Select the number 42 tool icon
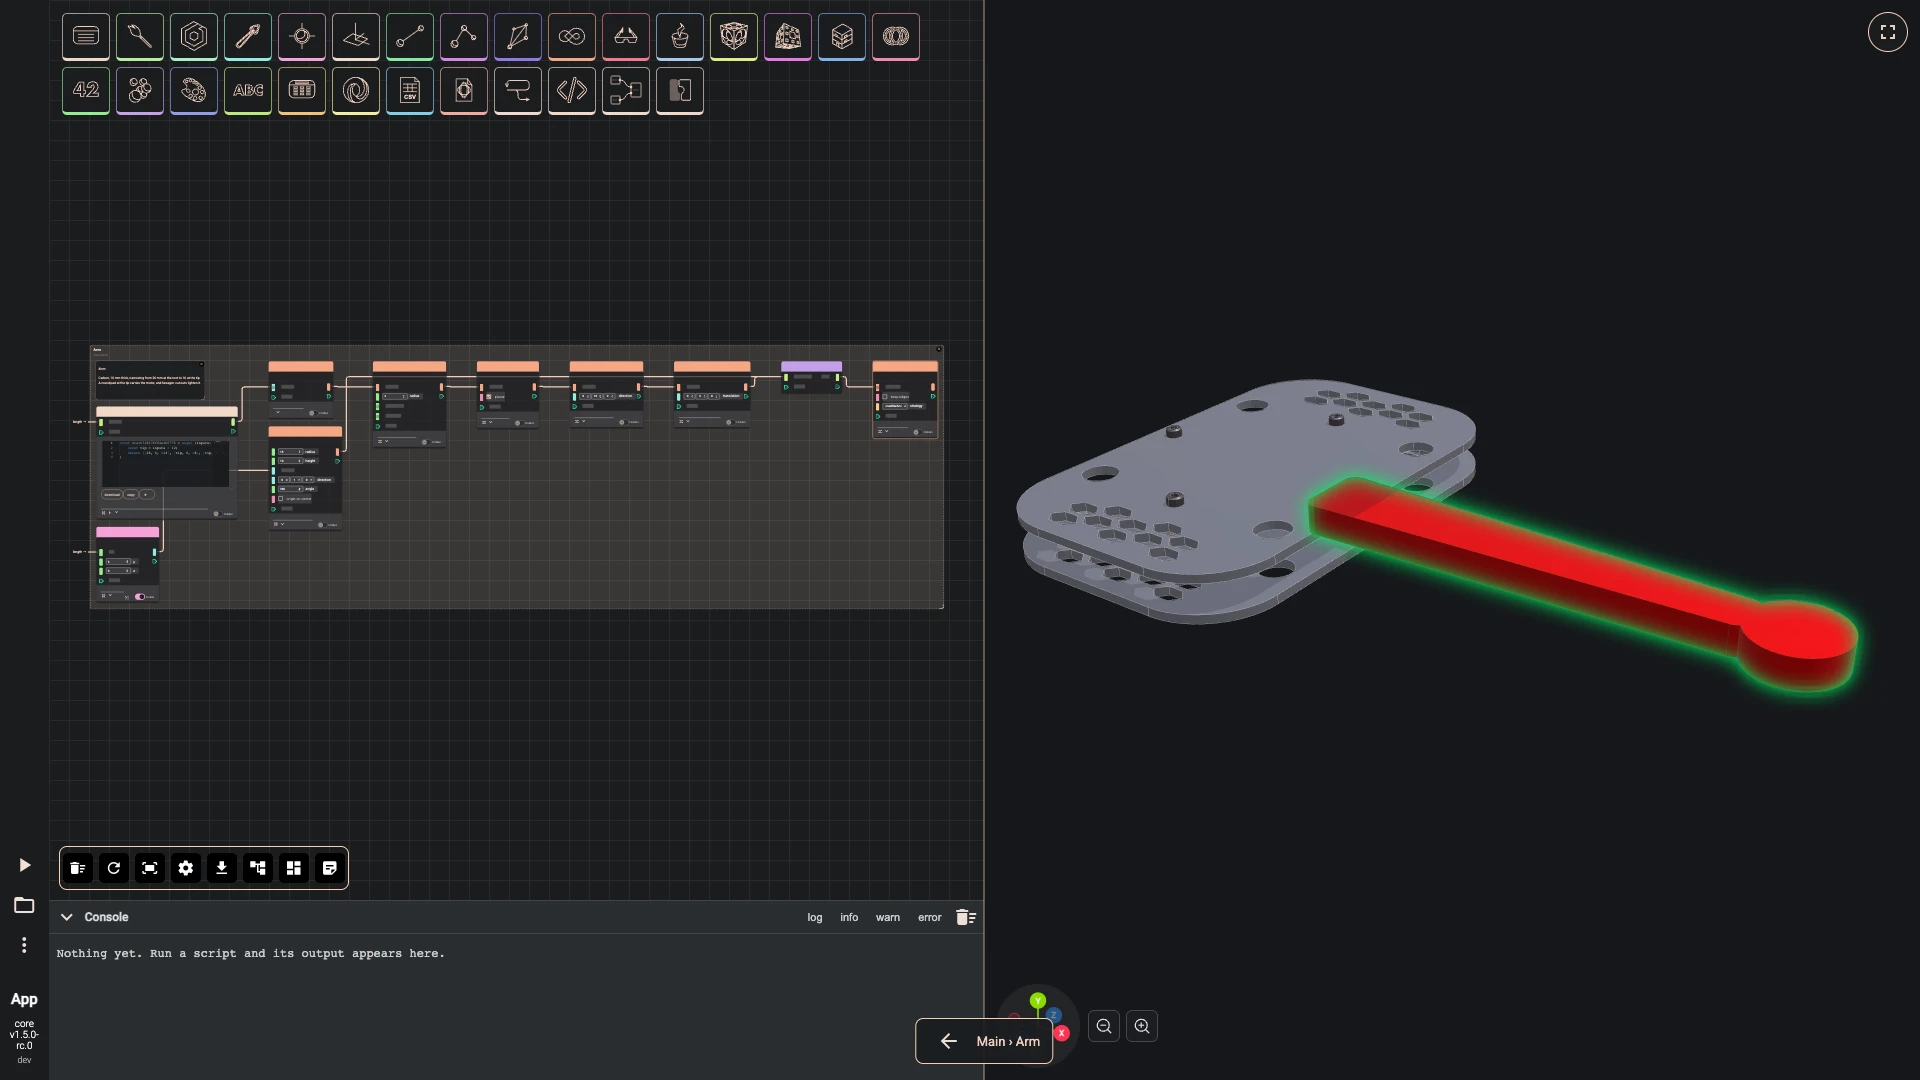Screen dimensions: 1920x1080 pyautogui.click(x=86, y=91)
